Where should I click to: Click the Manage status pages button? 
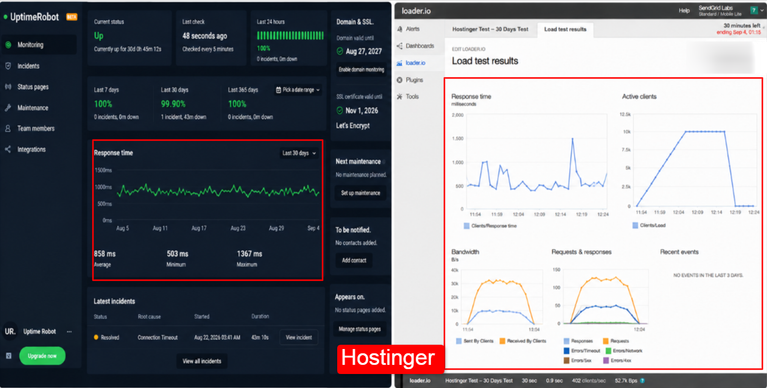(x=360, y=329)
